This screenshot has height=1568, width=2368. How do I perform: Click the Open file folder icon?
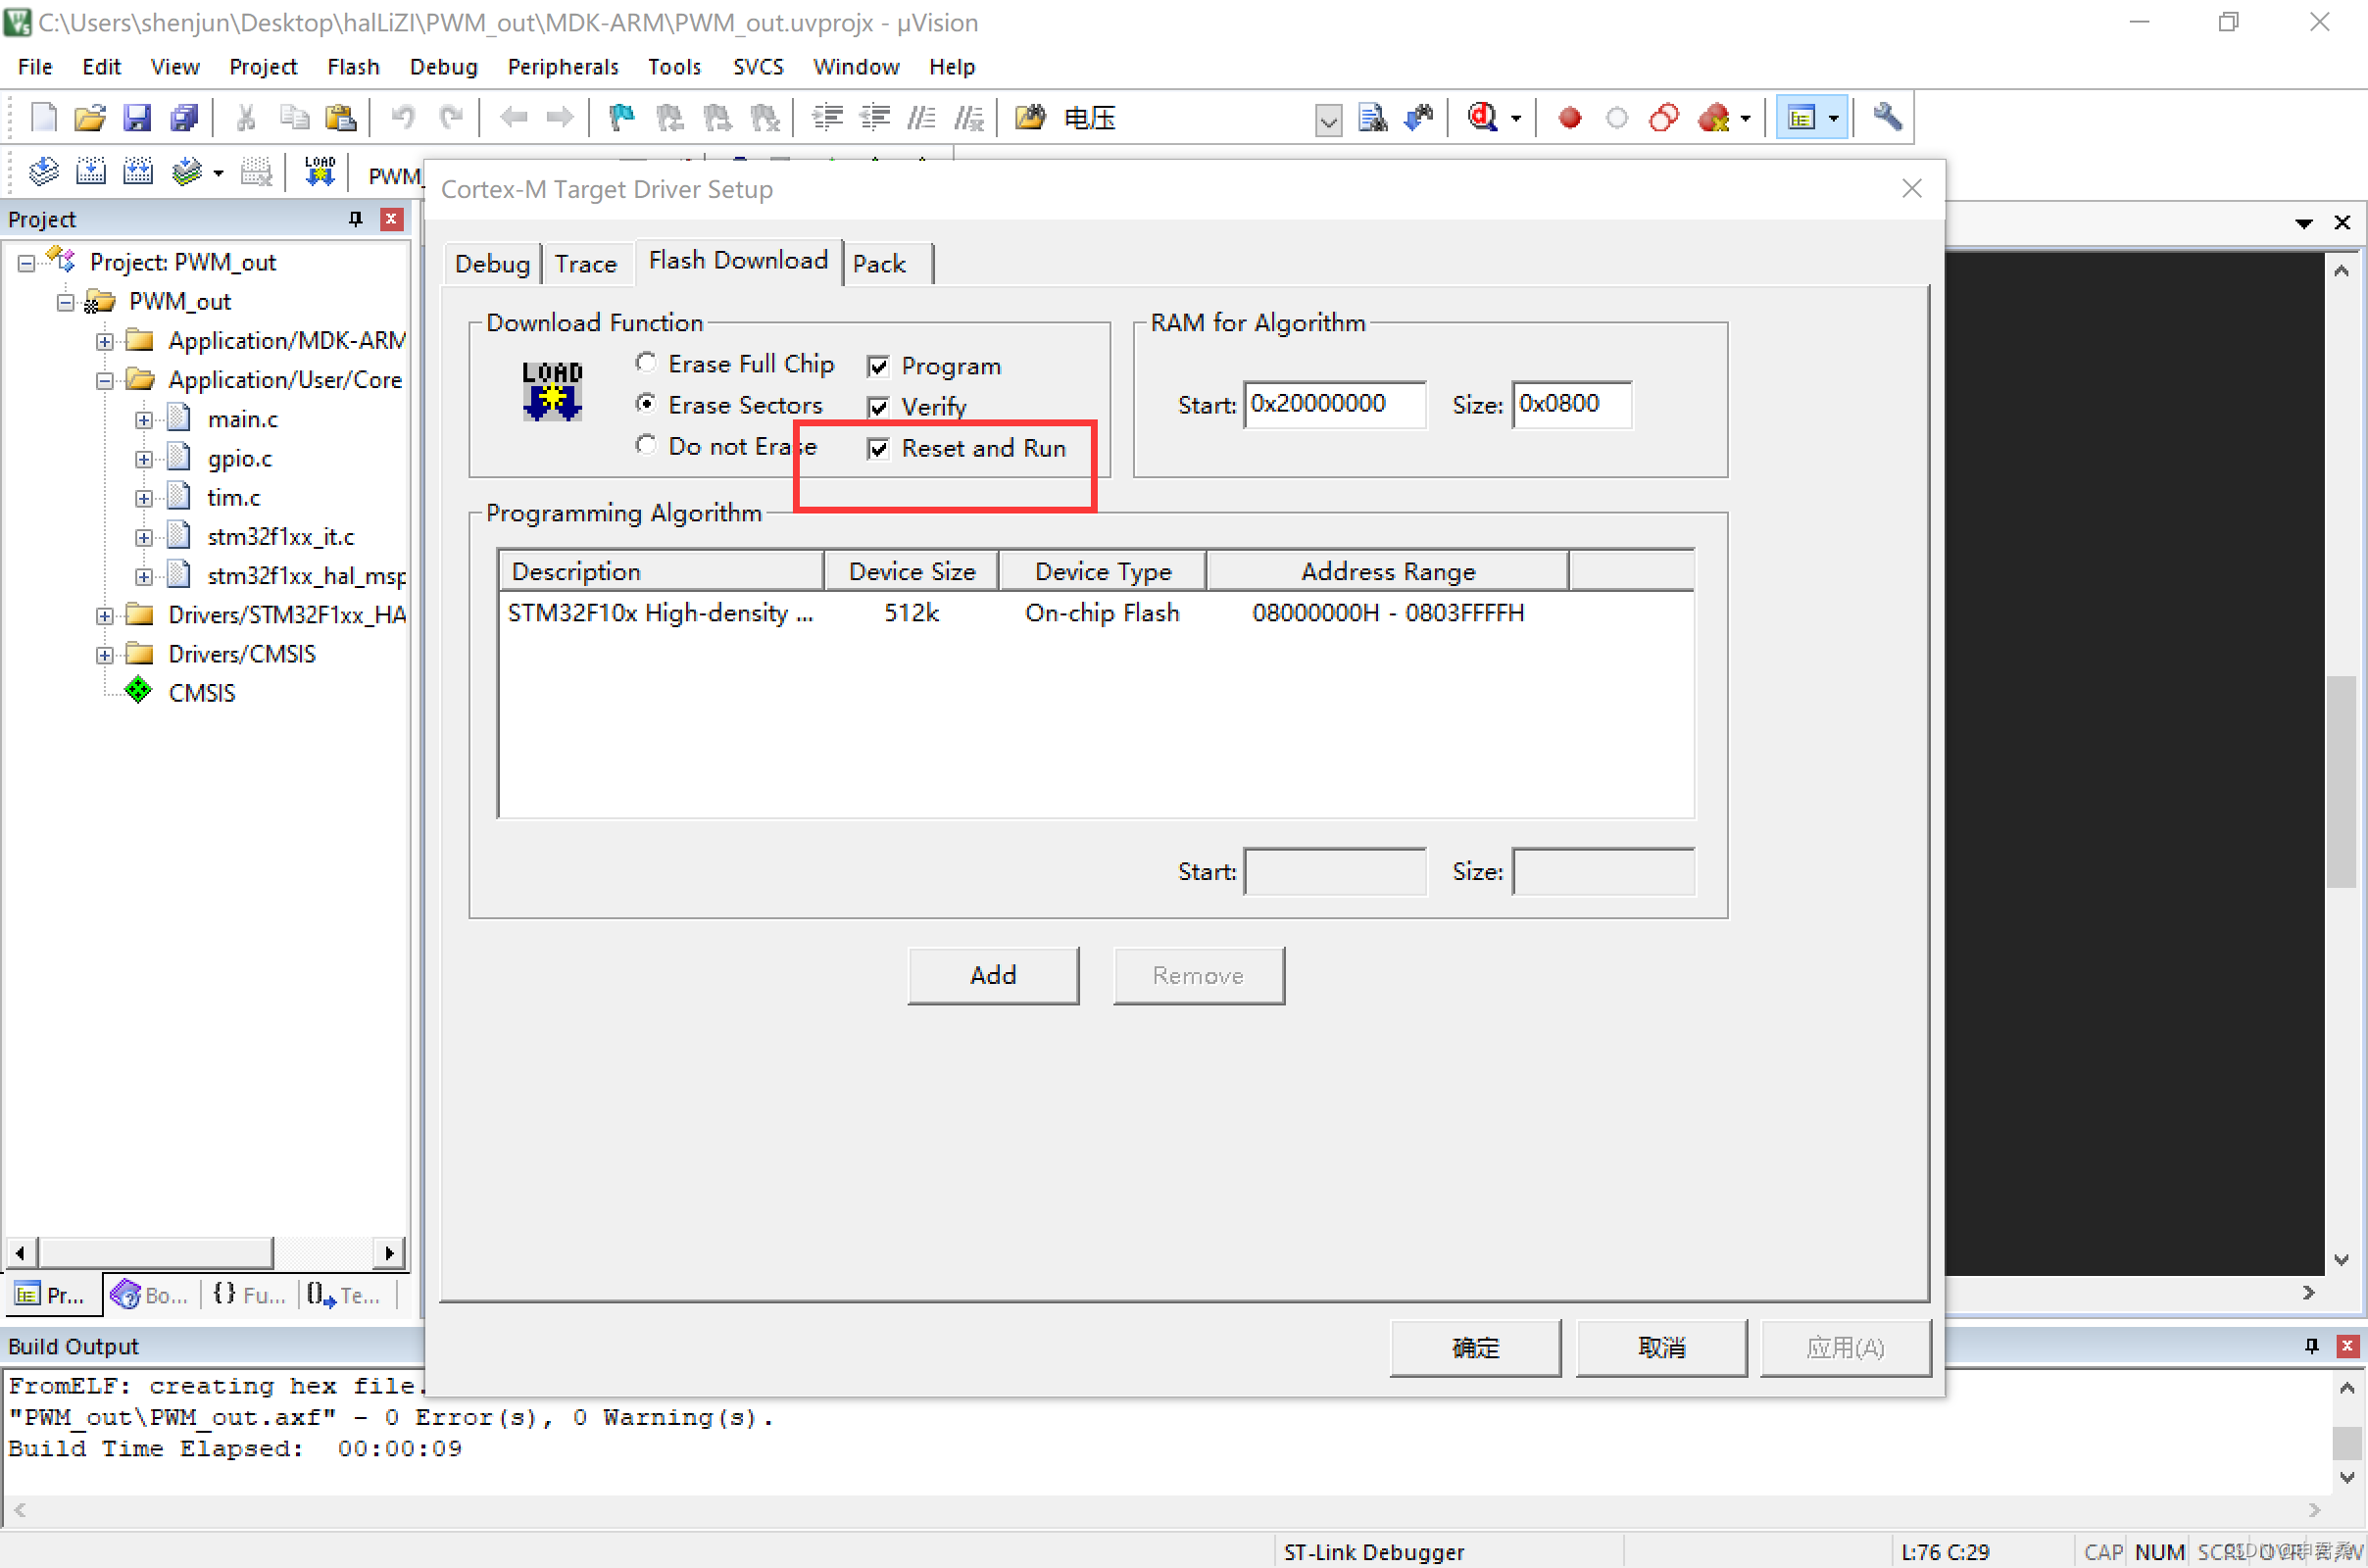coord(90,118)
